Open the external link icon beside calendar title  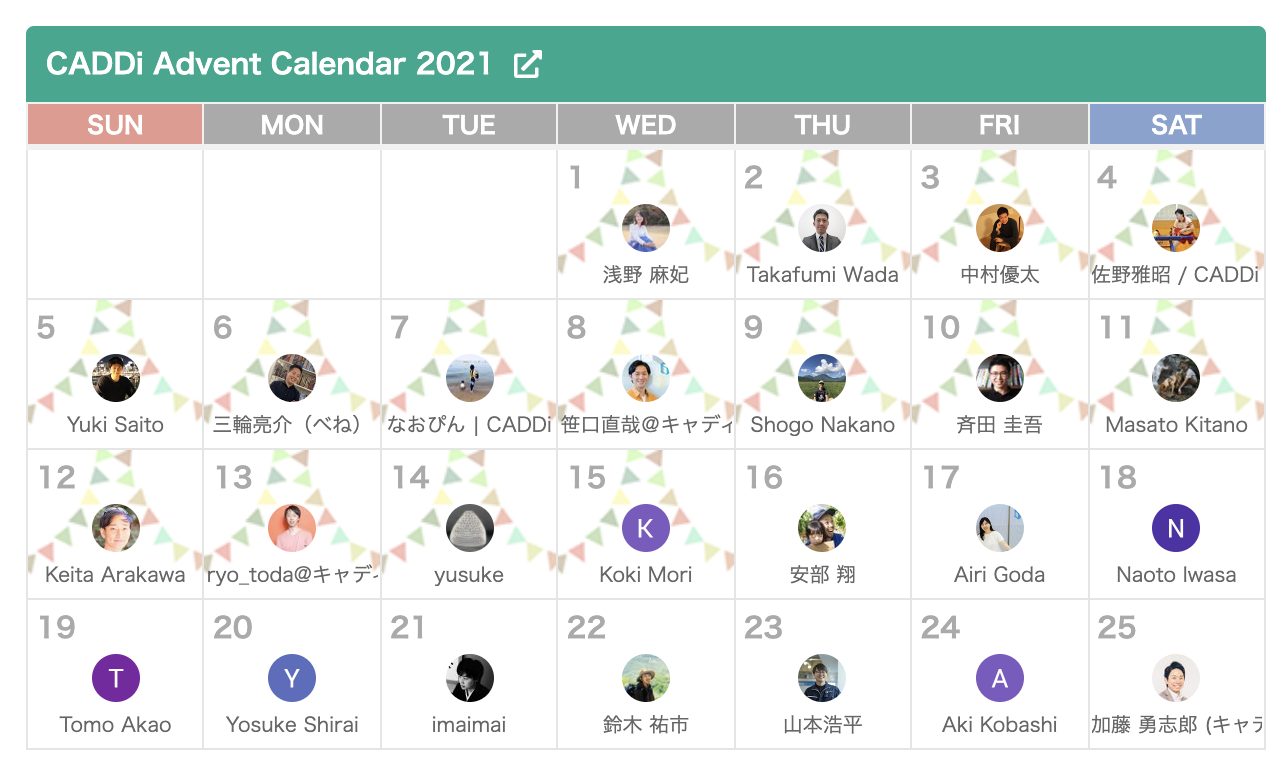point(527,65)
